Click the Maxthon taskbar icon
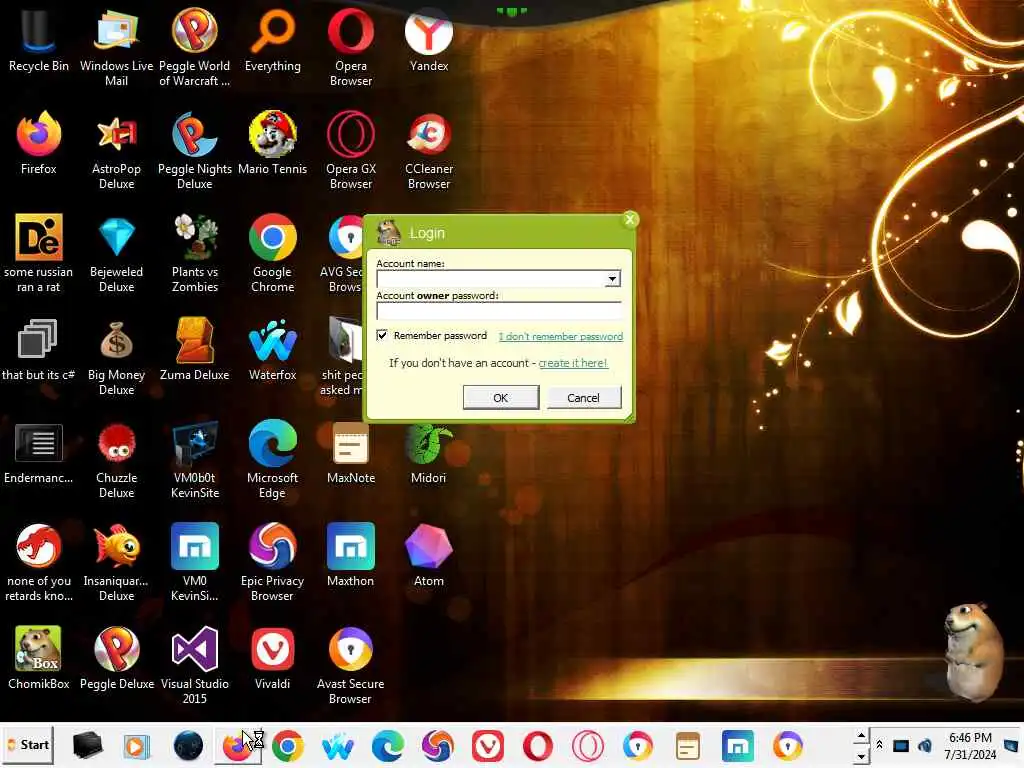 738,746
